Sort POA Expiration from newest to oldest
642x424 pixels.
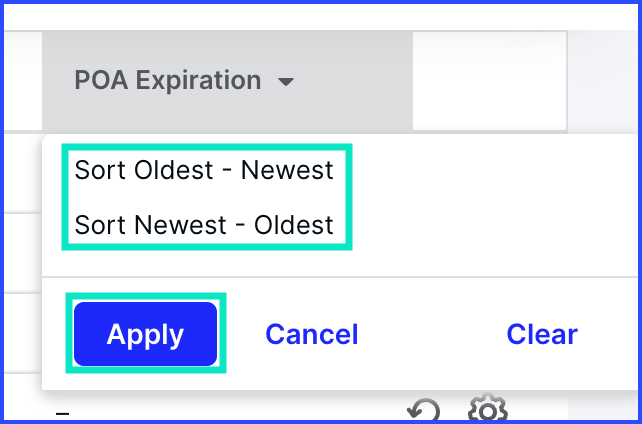(204, 225)
